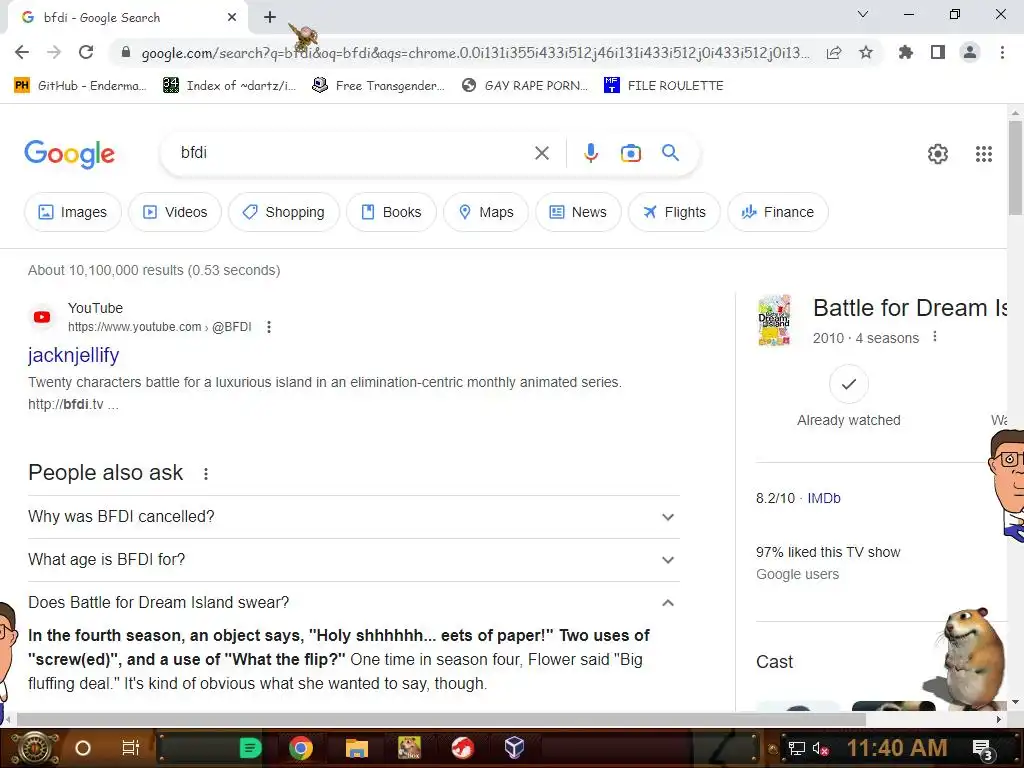Open the clock showing 11:40 AM

click(x=897, y=748)
